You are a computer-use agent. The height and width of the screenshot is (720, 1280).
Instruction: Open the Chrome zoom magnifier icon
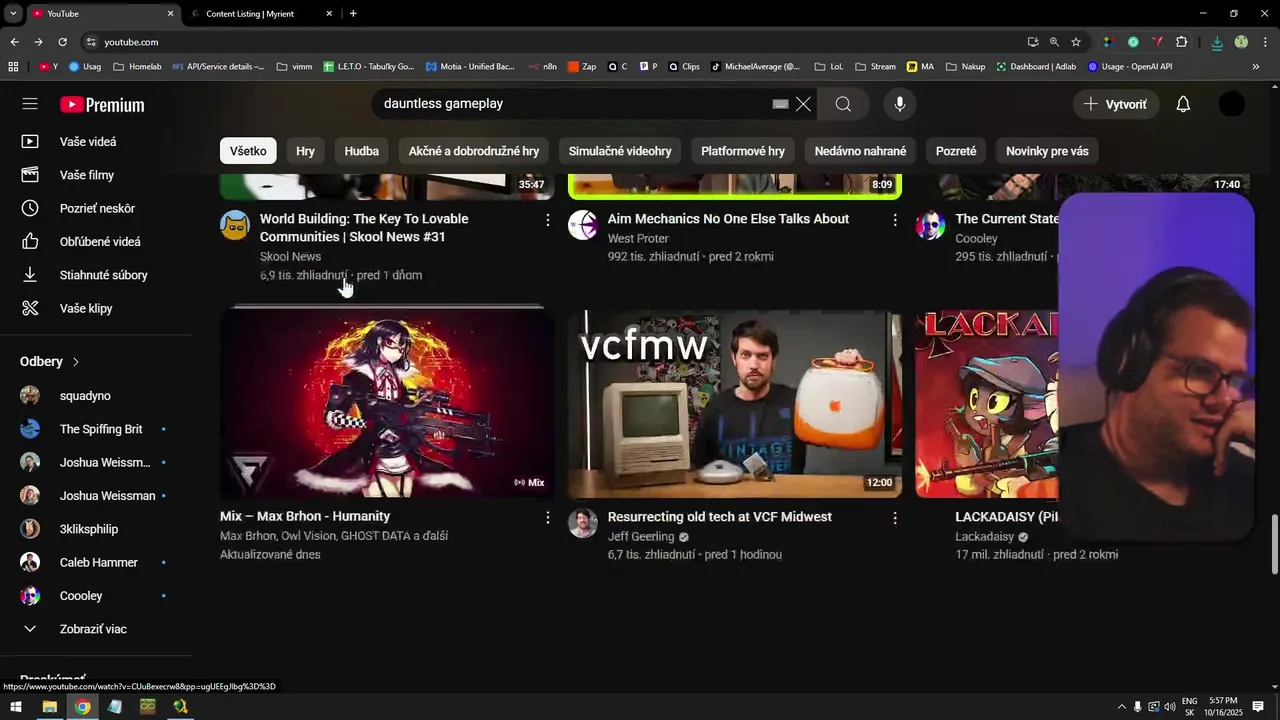(1054, 42)
